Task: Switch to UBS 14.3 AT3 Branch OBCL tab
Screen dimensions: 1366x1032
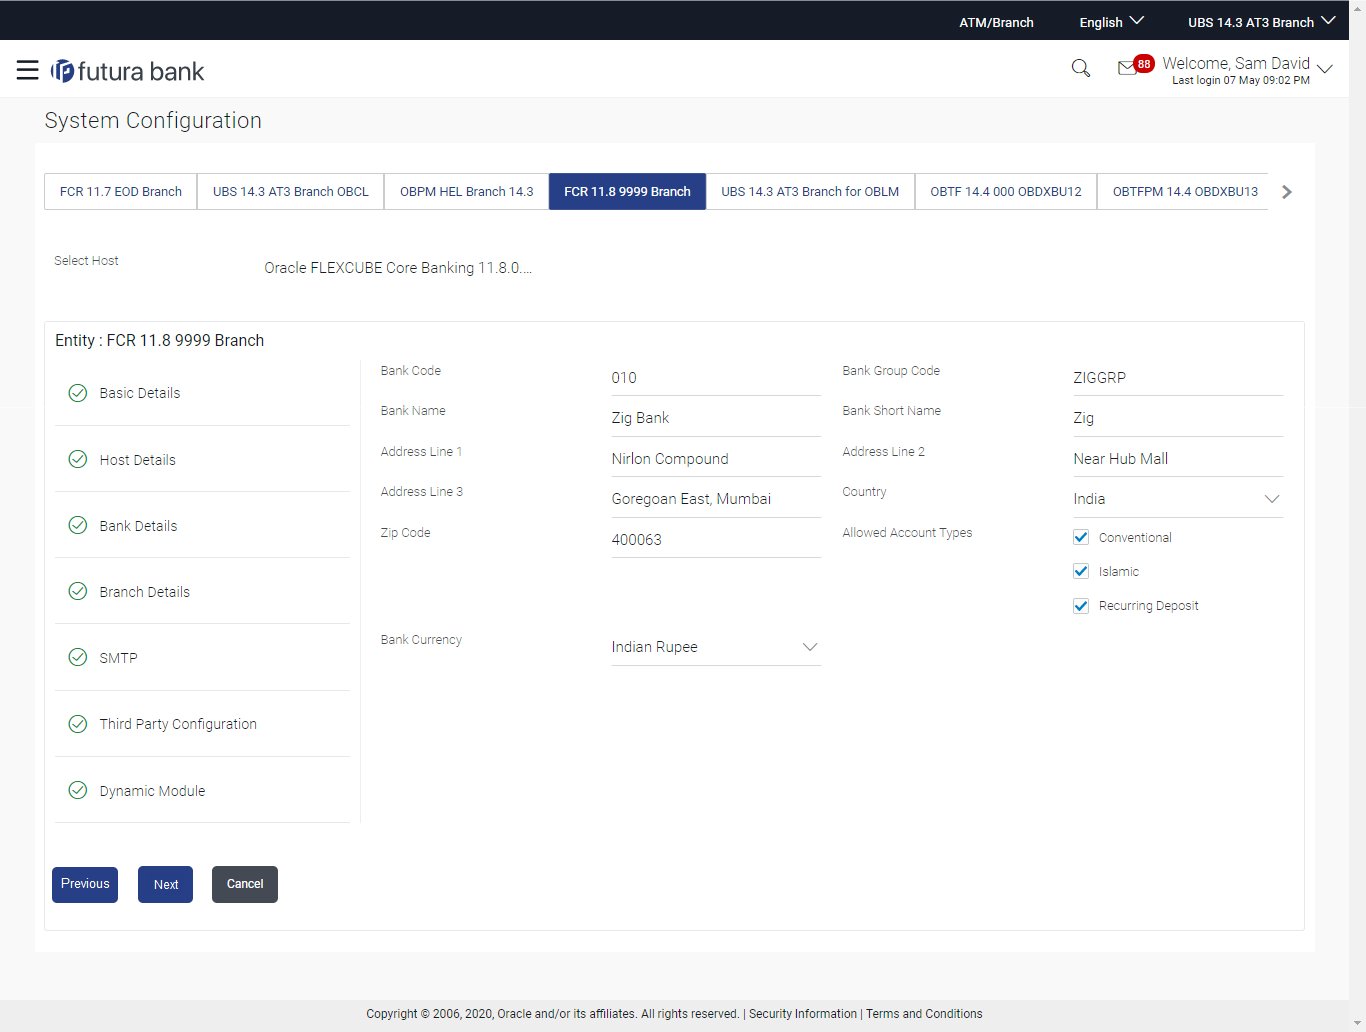Action: point(291,192)
